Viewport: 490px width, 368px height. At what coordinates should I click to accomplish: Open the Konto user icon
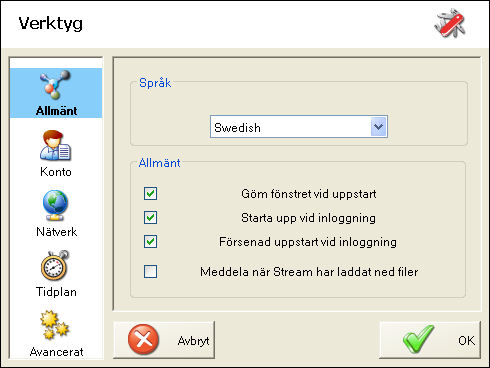point(55,145)
